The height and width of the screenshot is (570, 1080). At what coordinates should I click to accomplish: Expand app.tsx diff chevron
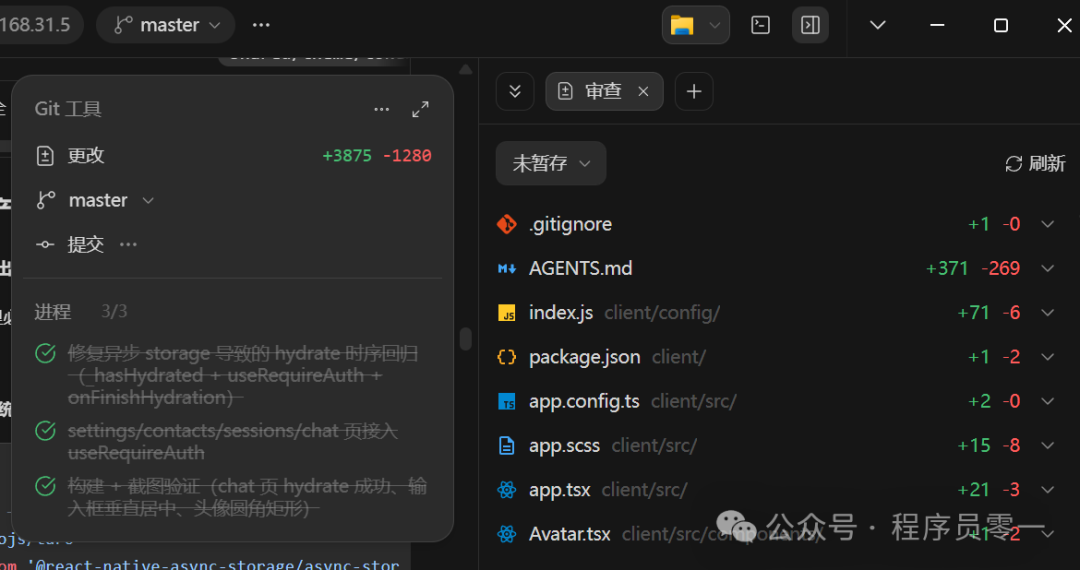(x=1048, y=490)
